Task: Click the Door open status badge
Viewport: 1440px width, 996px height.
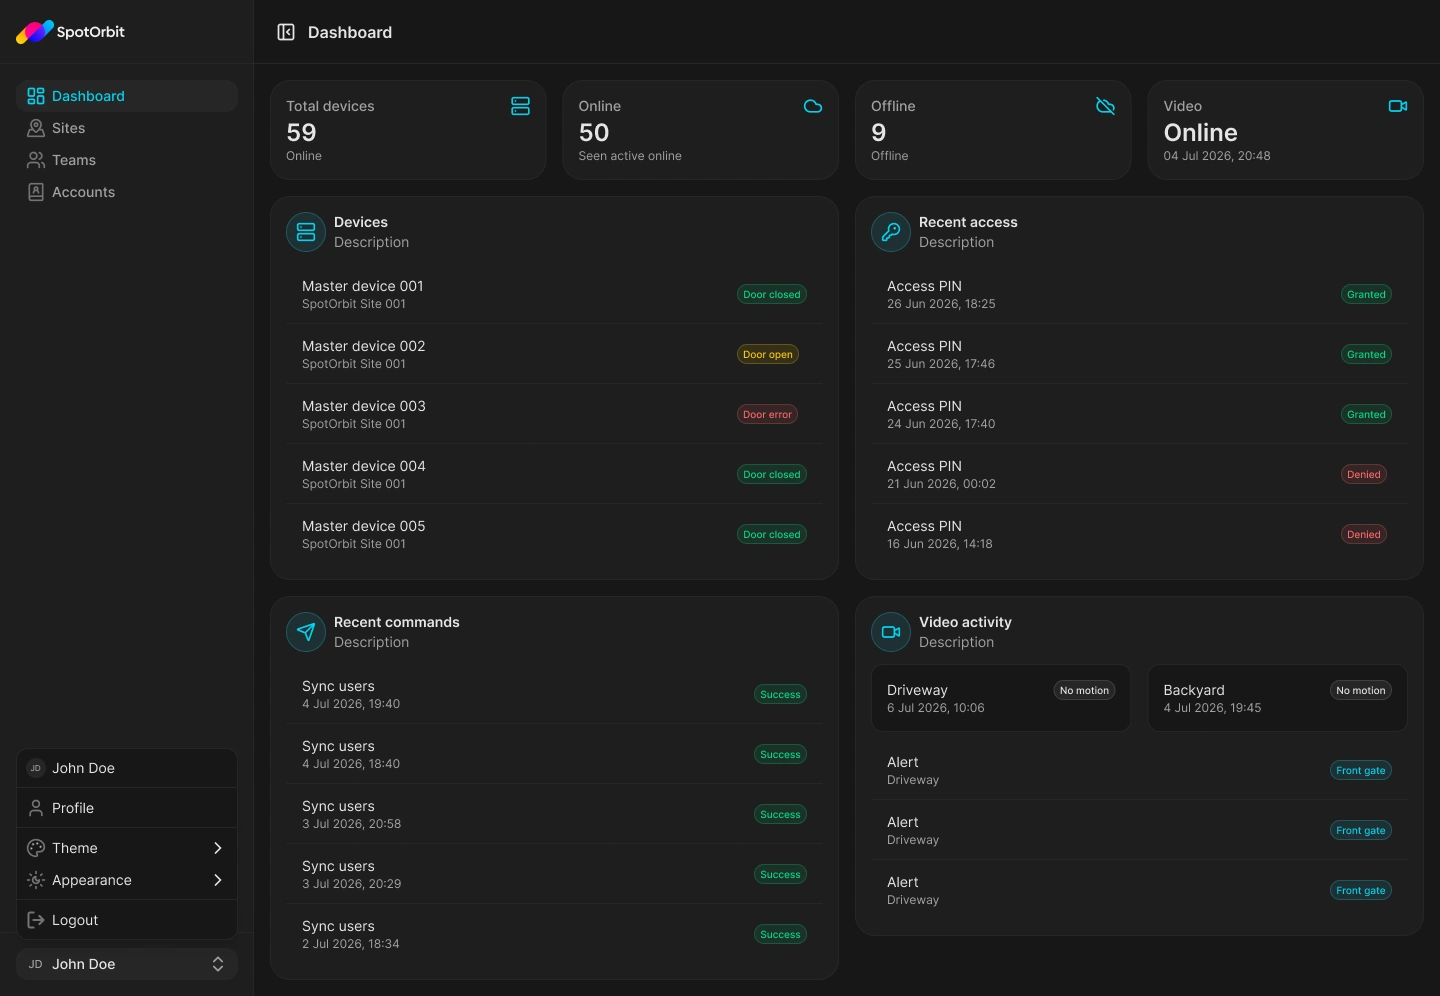Action: tap(768, 354)
